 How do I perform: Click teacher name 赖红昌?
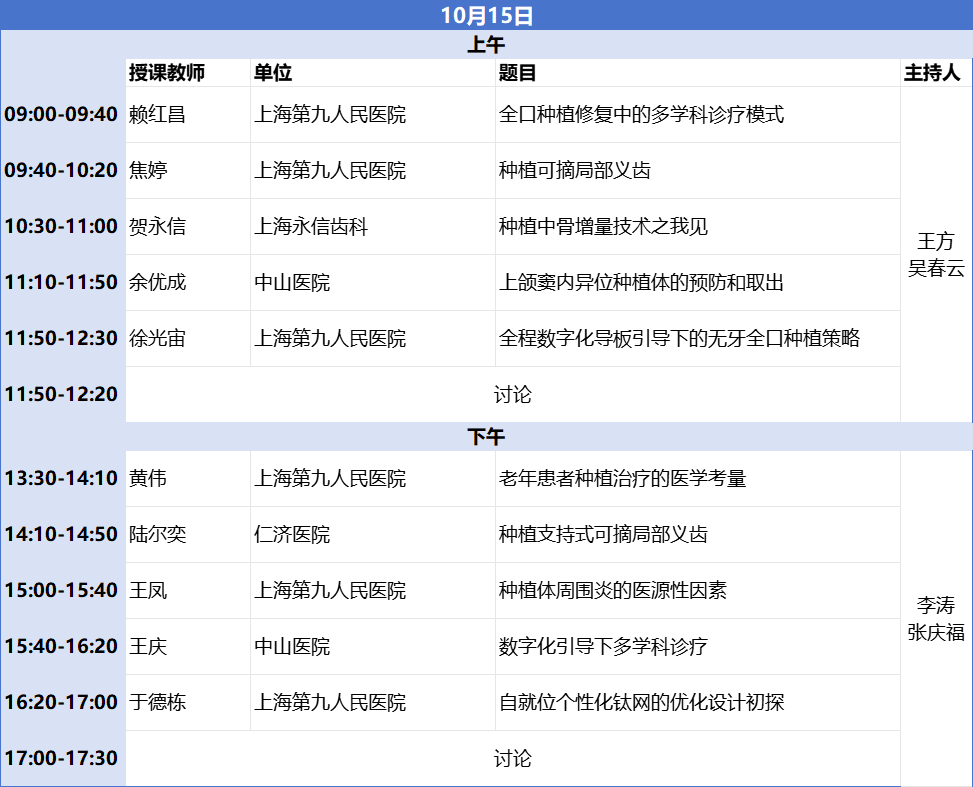(x=157, y=114)
